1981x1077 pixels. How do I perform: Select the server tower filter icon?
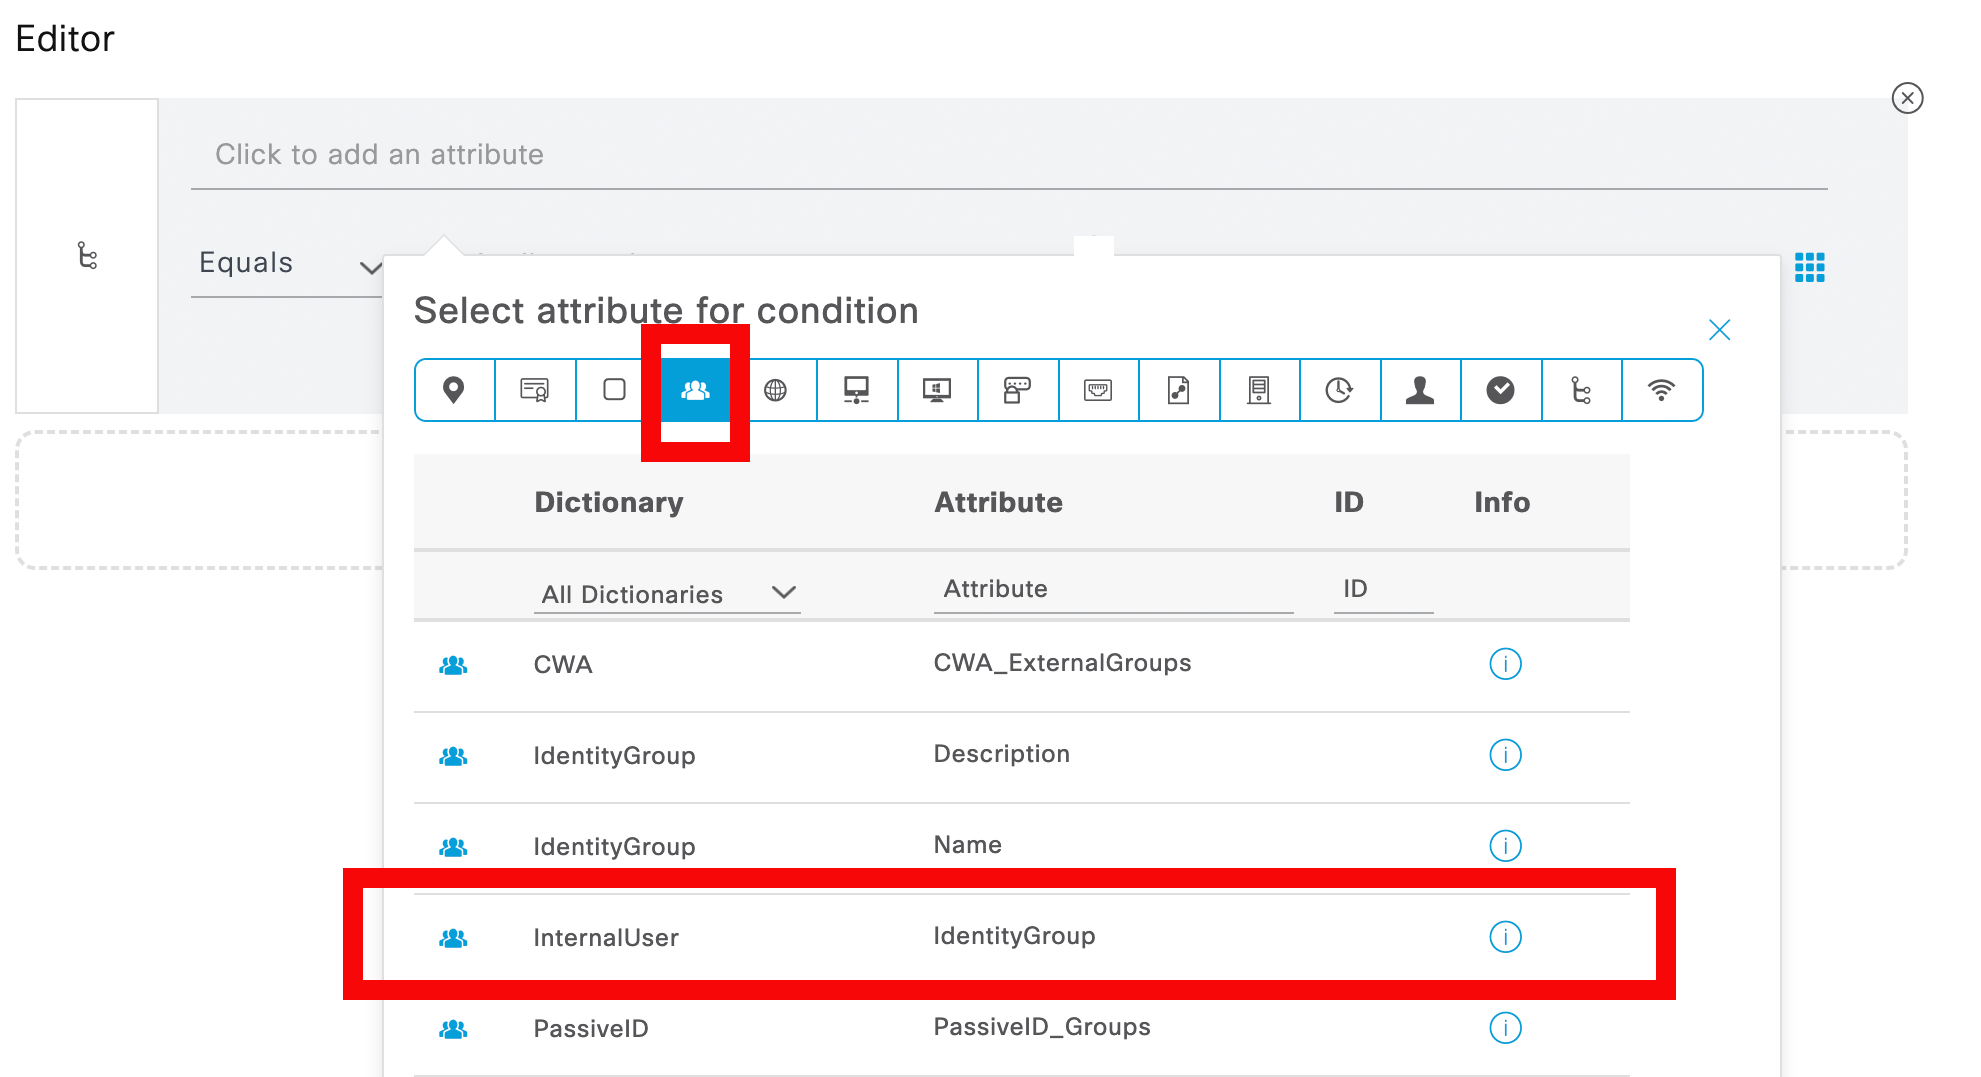(x=1259, y=390)
